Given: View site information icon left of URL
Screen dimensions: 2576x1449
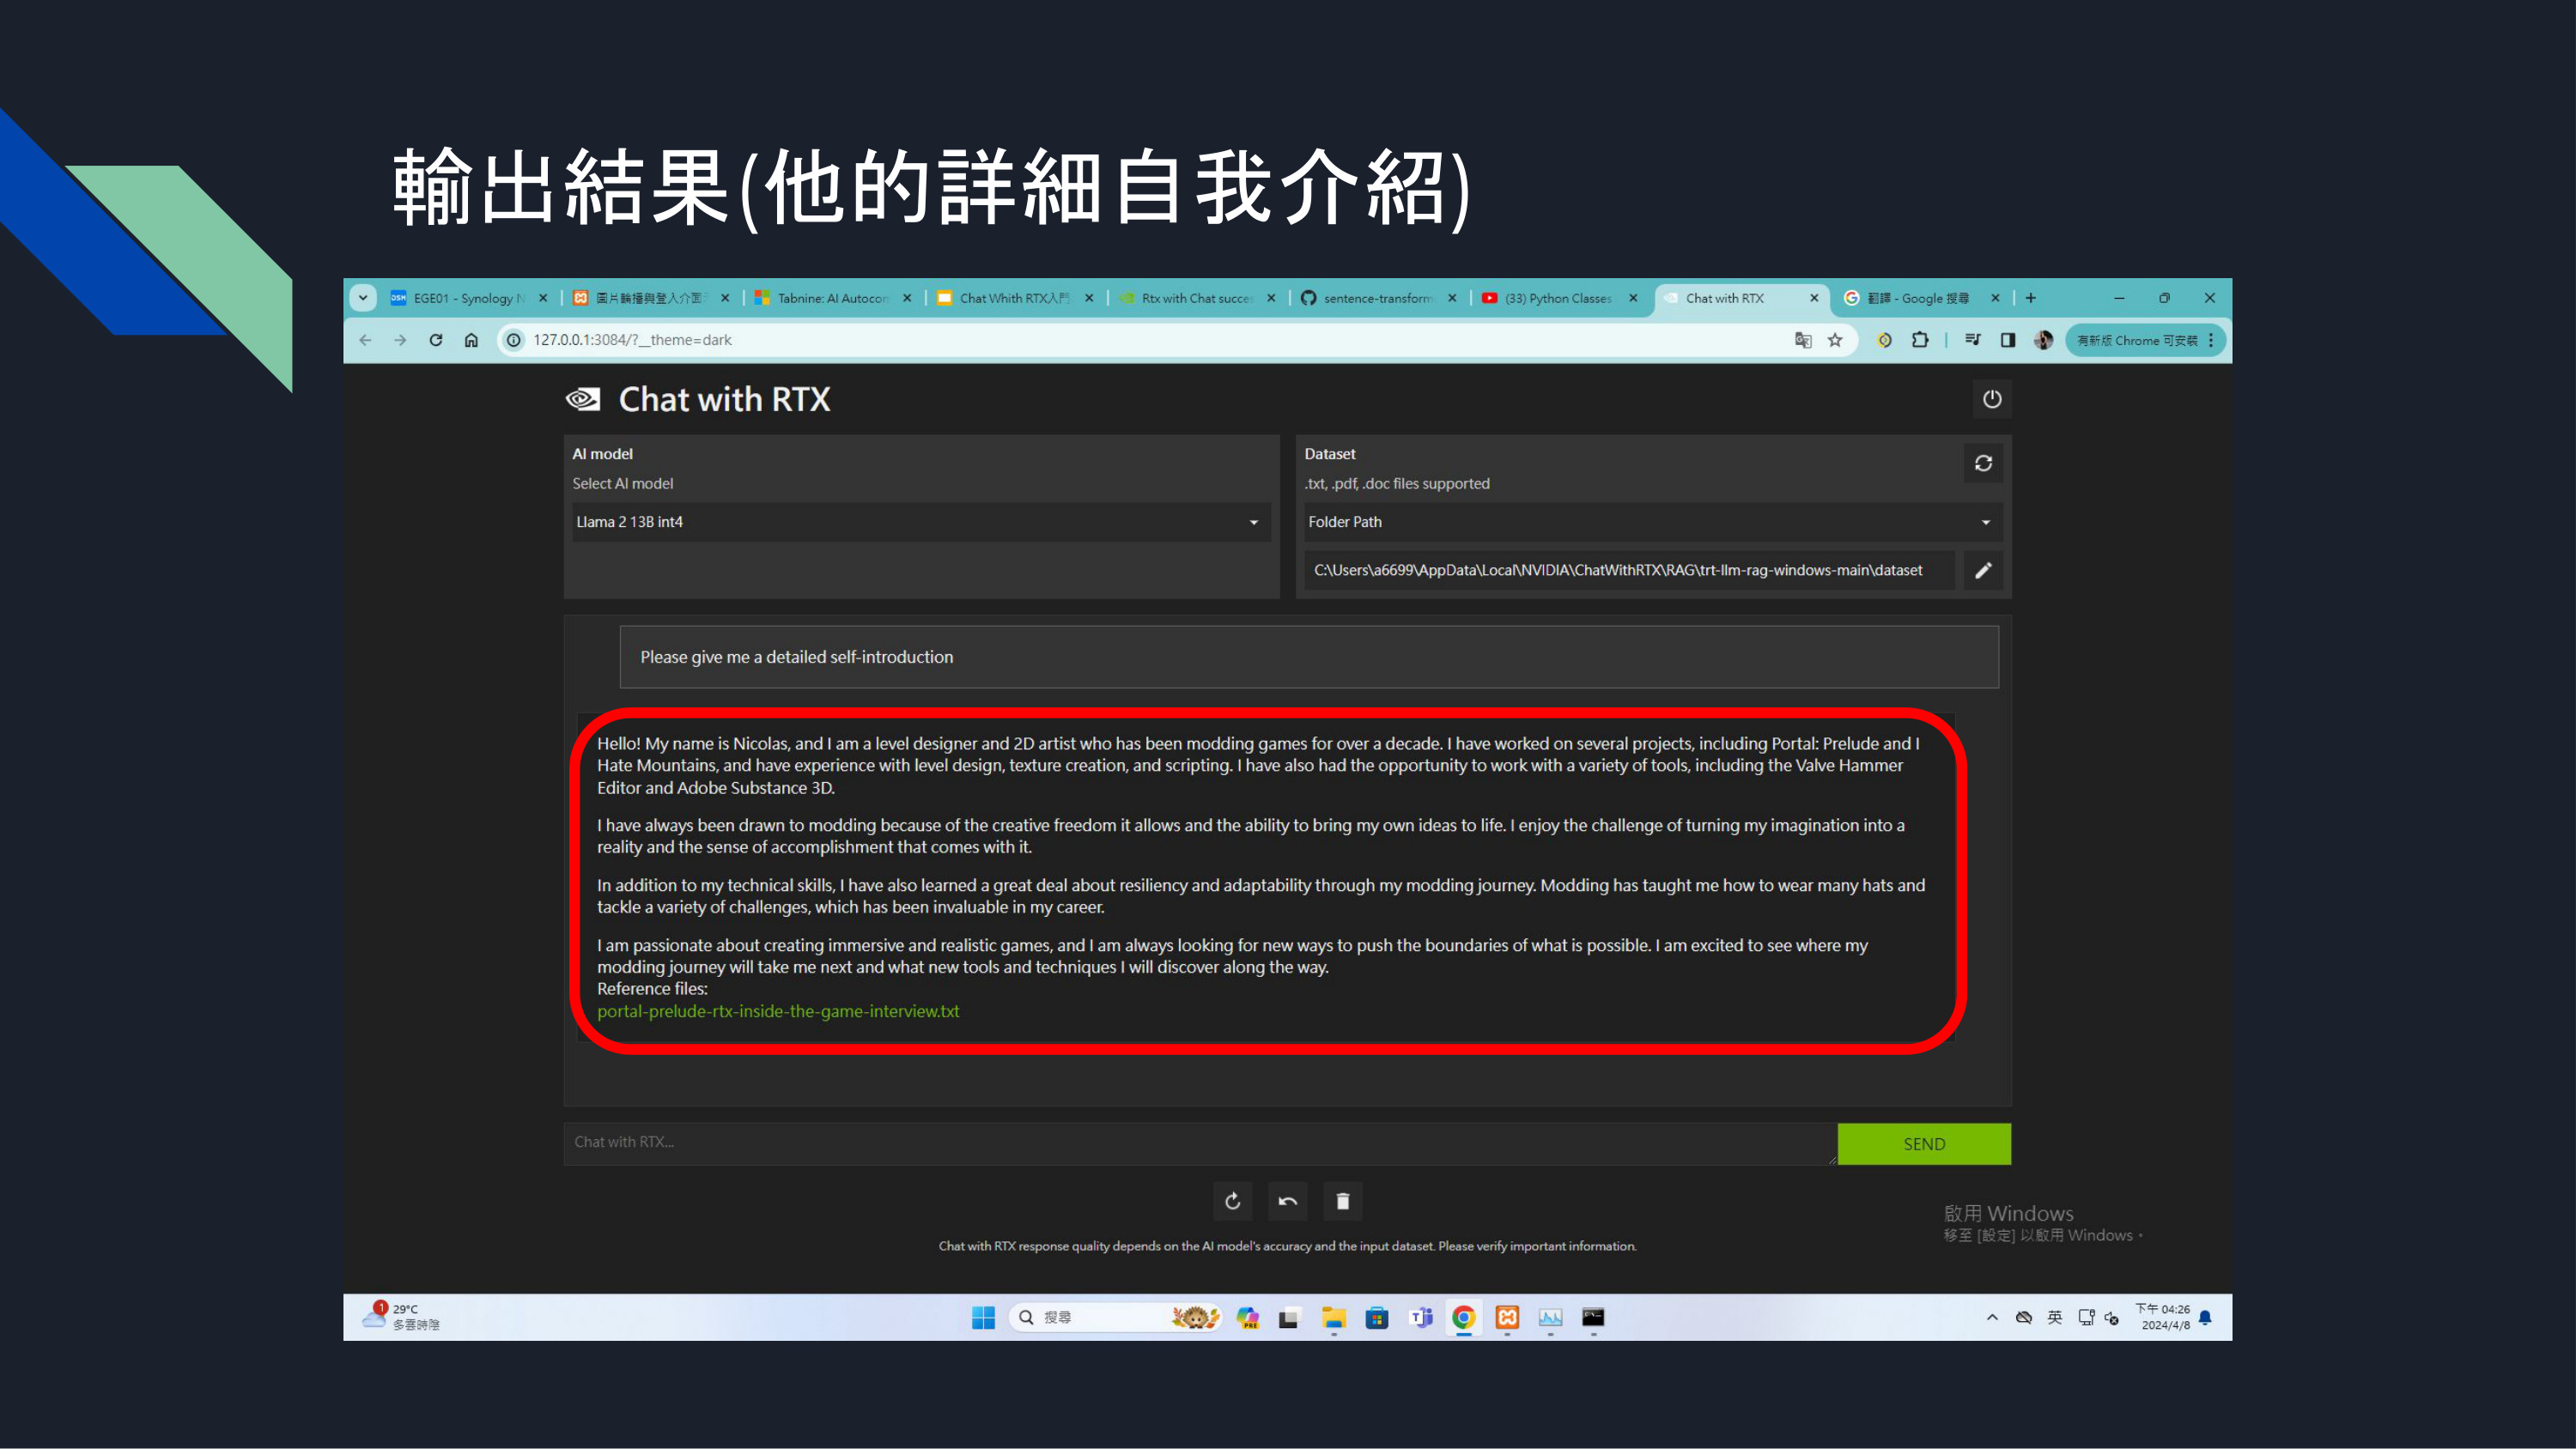Looking at the screenshot, I should click(x=514, y=340).
